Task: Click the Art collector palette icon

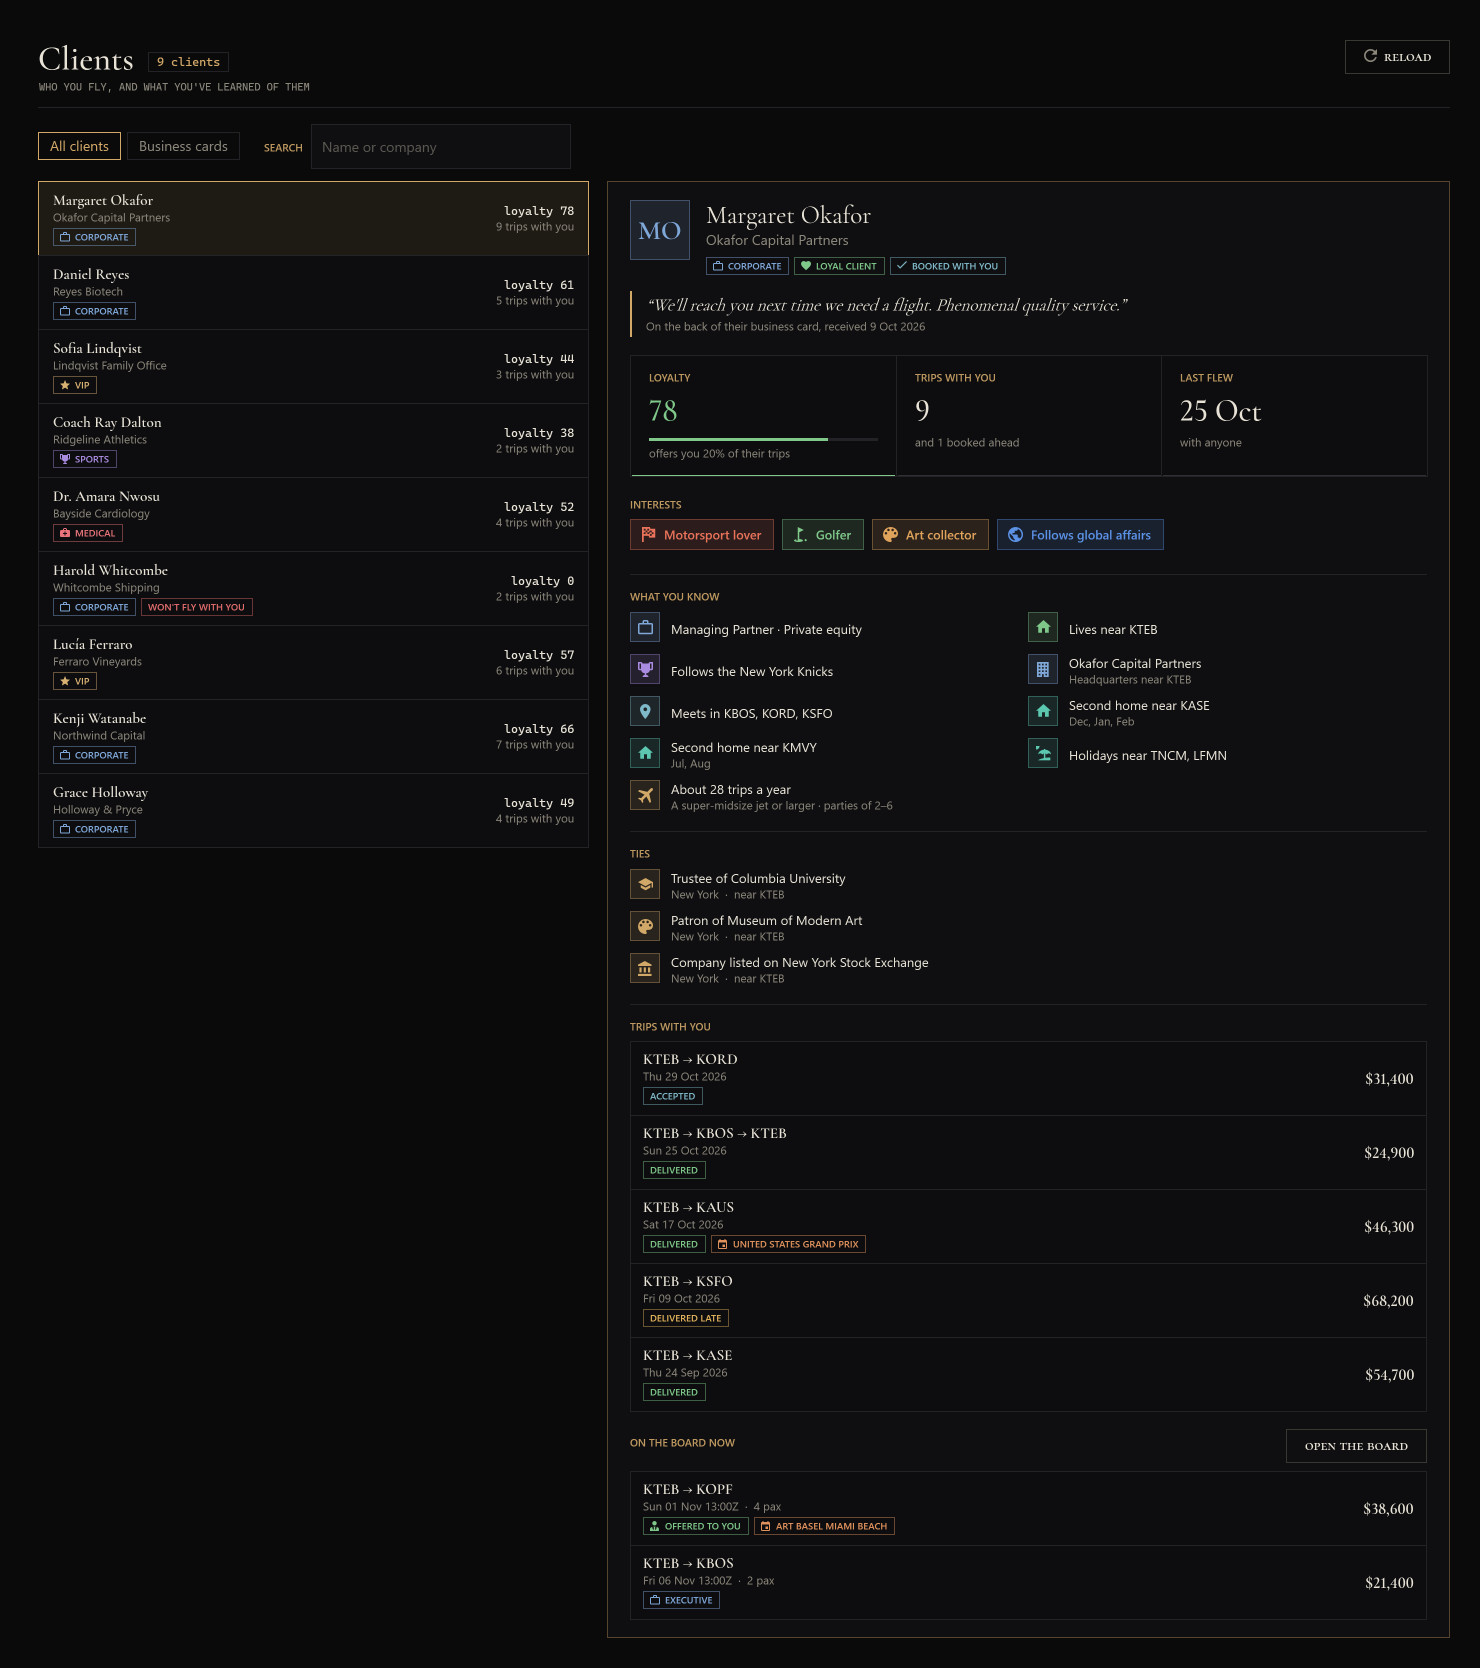Action: [x=890, y=534]
